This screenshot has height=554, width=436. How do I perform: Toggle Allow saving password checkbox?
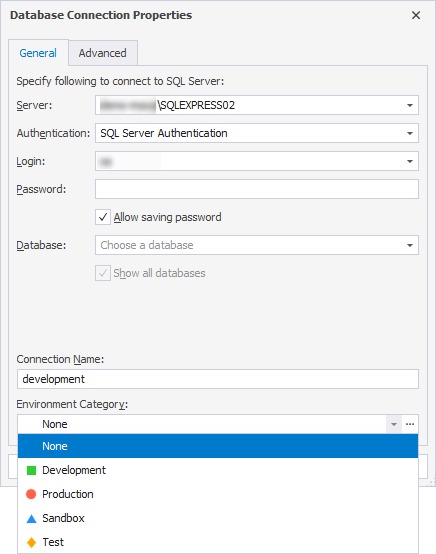103,217
